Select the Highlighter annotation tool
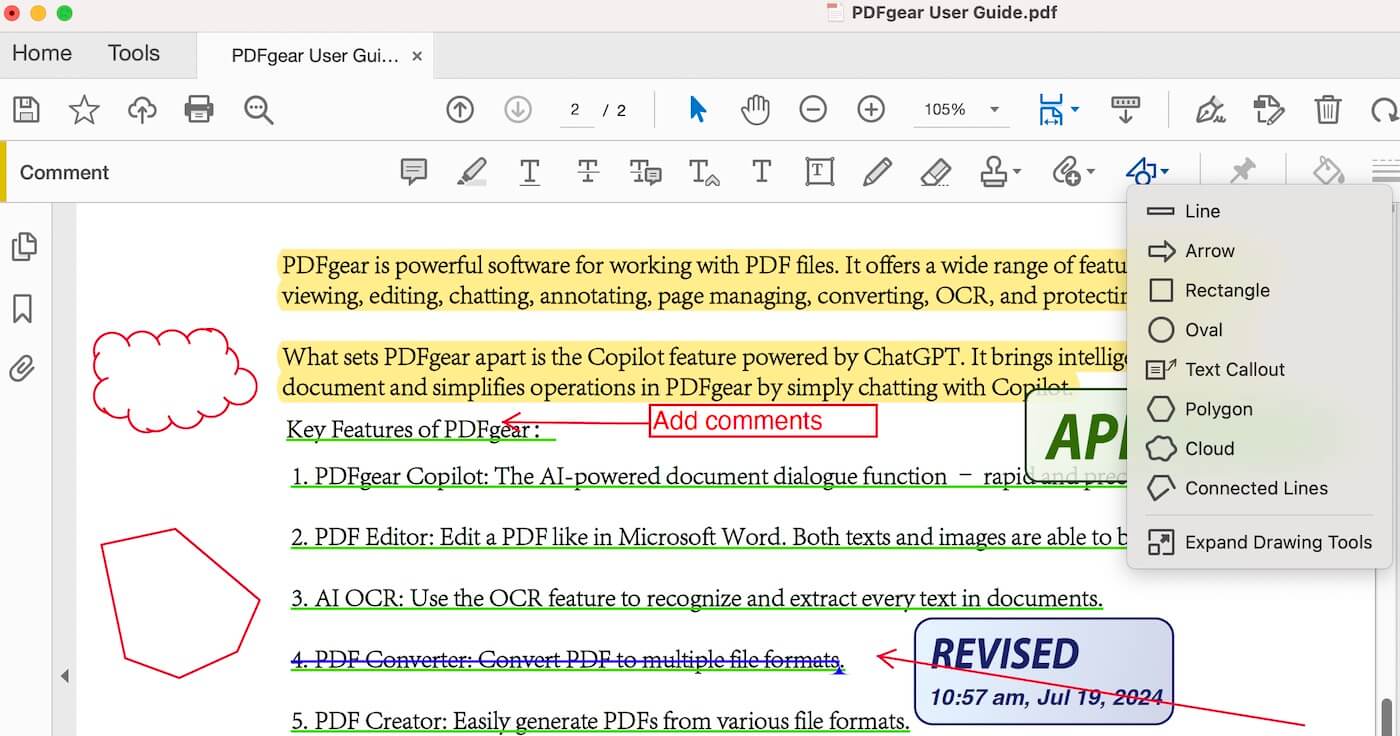 pyautogui.click(x=471, y=171)
